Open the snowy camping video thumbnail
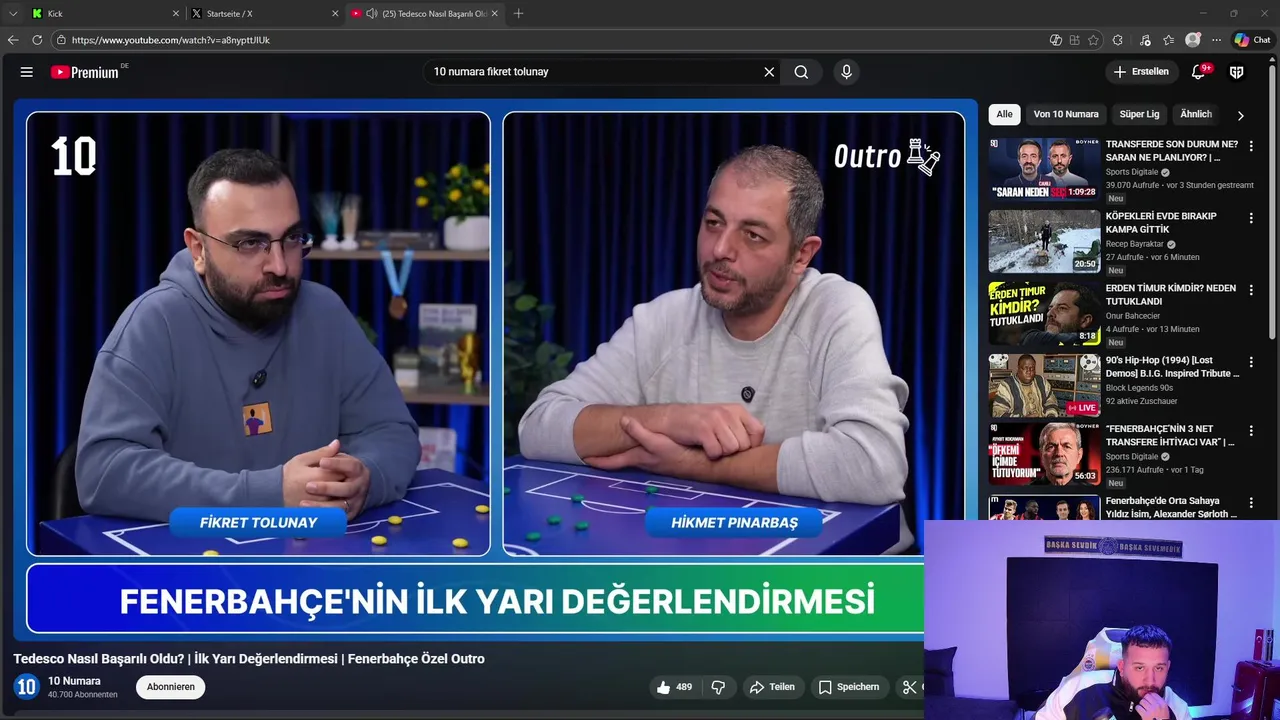1280x720 pixels. (1044, 241)
